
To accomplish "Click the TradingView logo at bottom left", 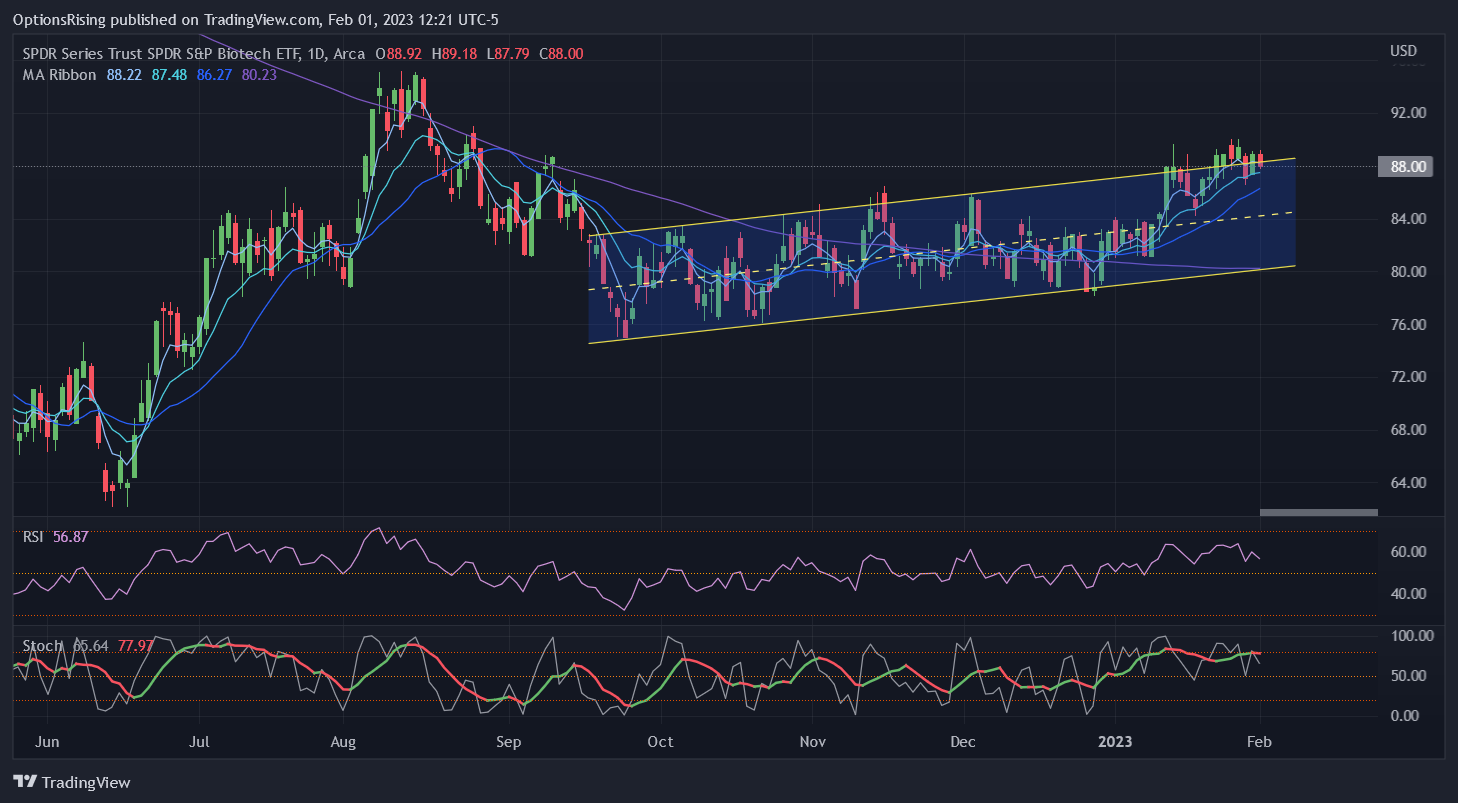I will [72, 782].
